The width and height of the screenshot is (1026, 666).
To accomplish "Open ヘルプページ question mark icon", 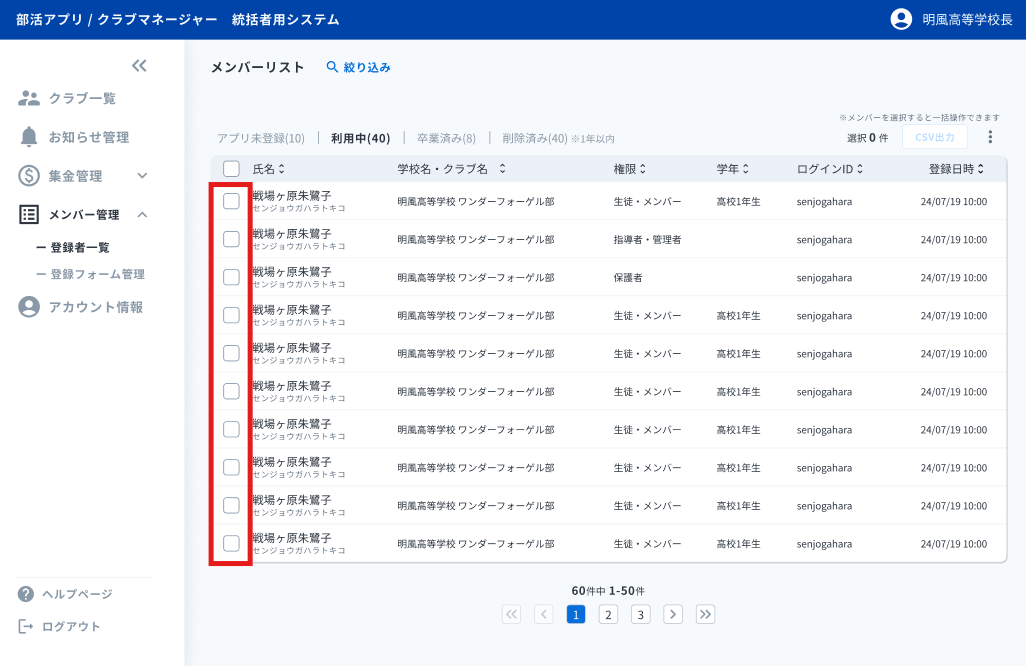I will 26,594.
